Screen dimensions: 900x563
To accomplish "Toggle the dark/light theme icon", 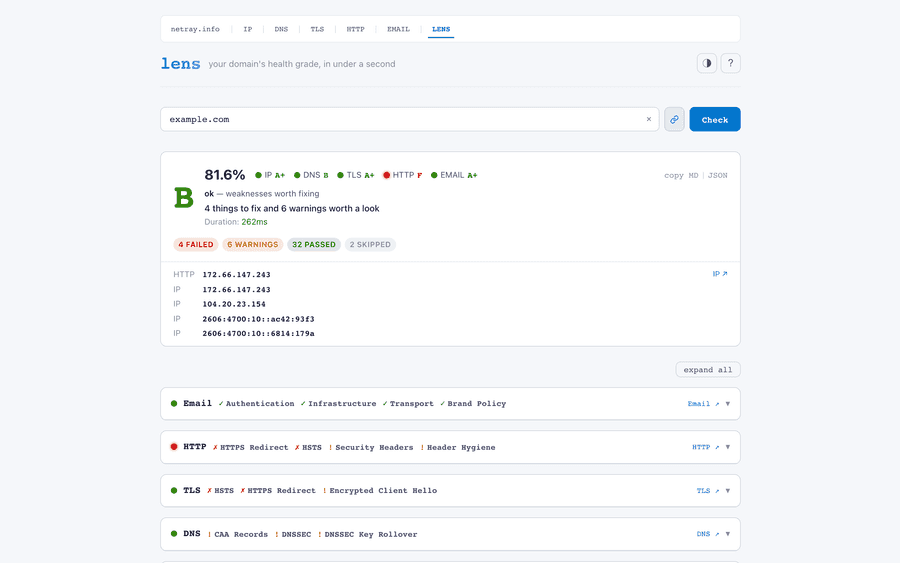I will (707, 63).
